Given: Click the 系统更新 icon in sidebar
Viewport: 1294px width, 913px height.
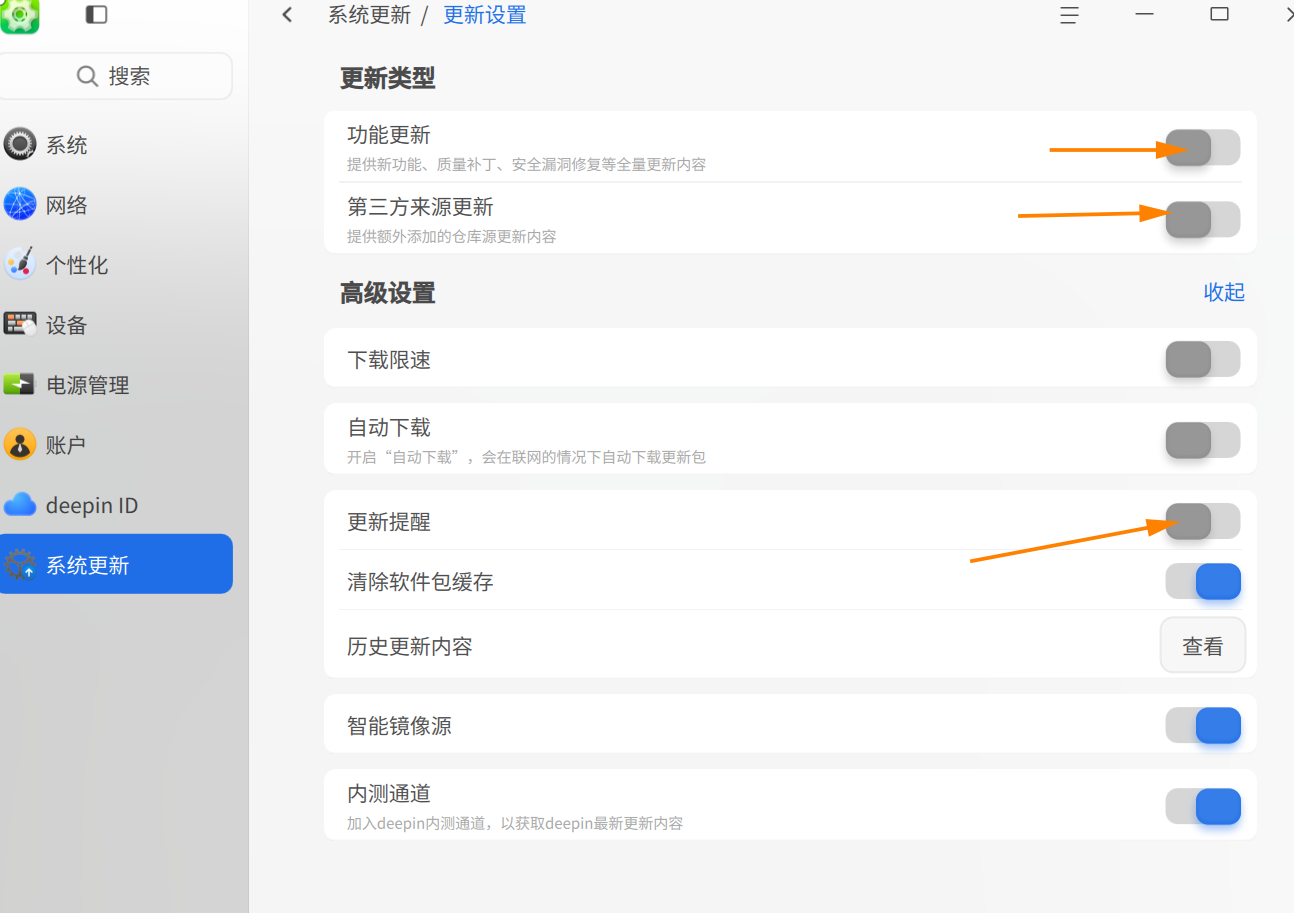Looking at the screenshot, I should click(x=20, y=565).
